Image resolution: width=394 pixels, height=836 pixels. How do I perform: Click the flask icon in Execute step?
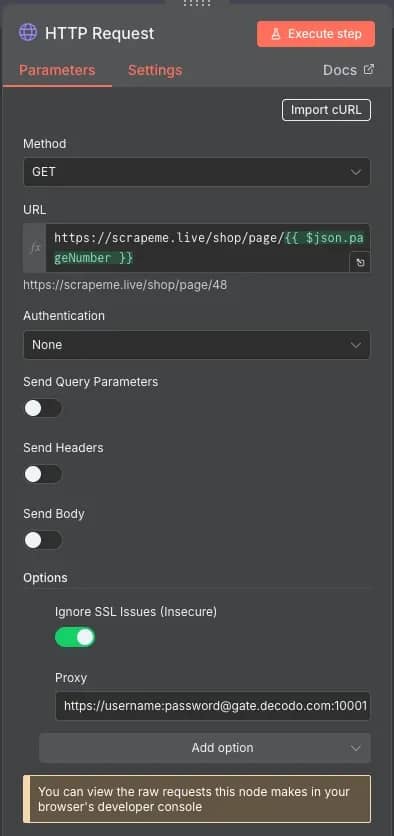[276, 34]
